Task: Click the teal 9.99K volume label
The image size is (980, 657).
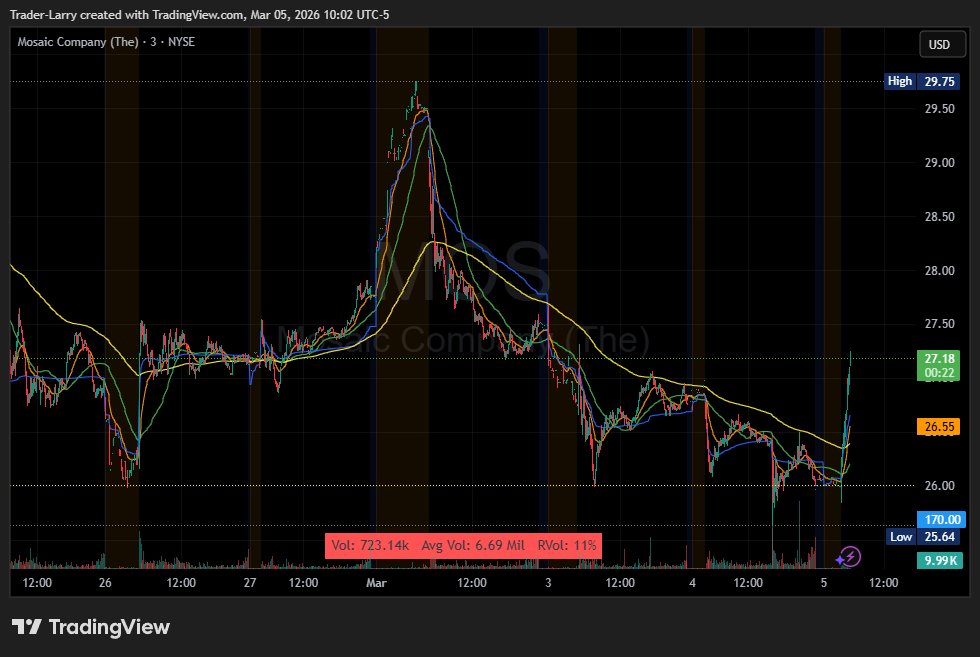Action: coord(938,560)
